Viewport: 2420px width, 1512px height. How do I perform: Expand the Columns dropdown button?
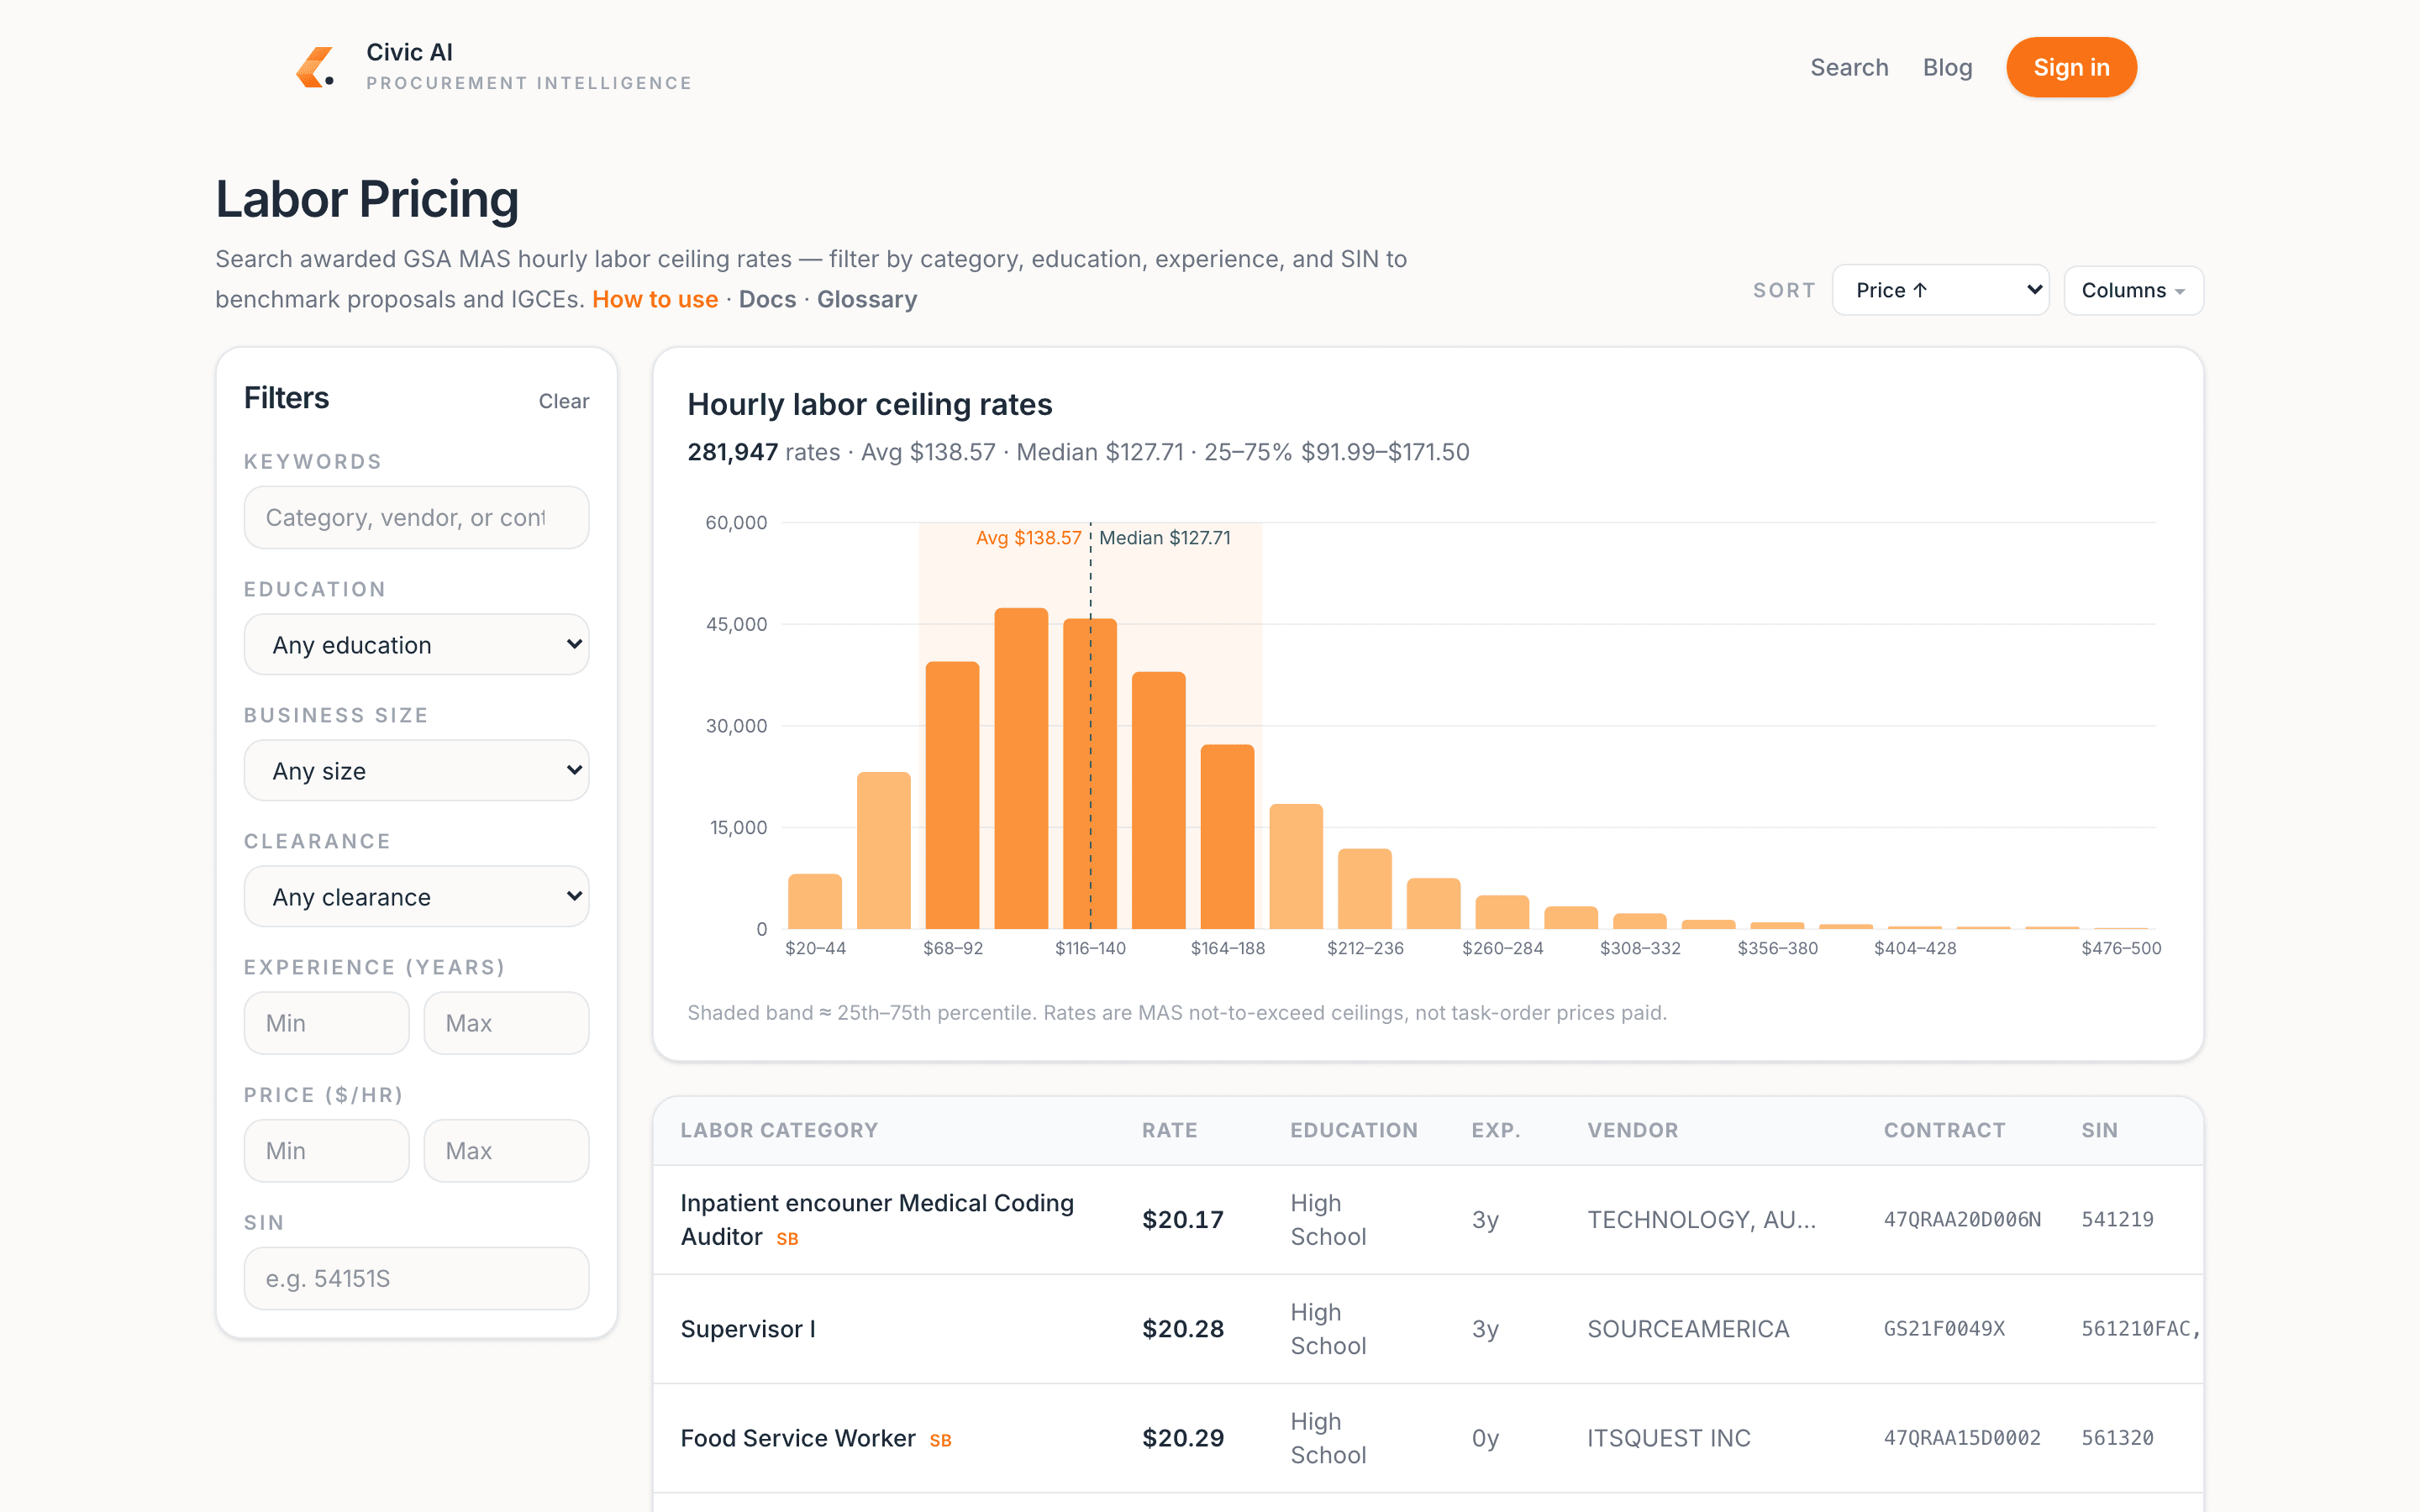point(2133,290)
